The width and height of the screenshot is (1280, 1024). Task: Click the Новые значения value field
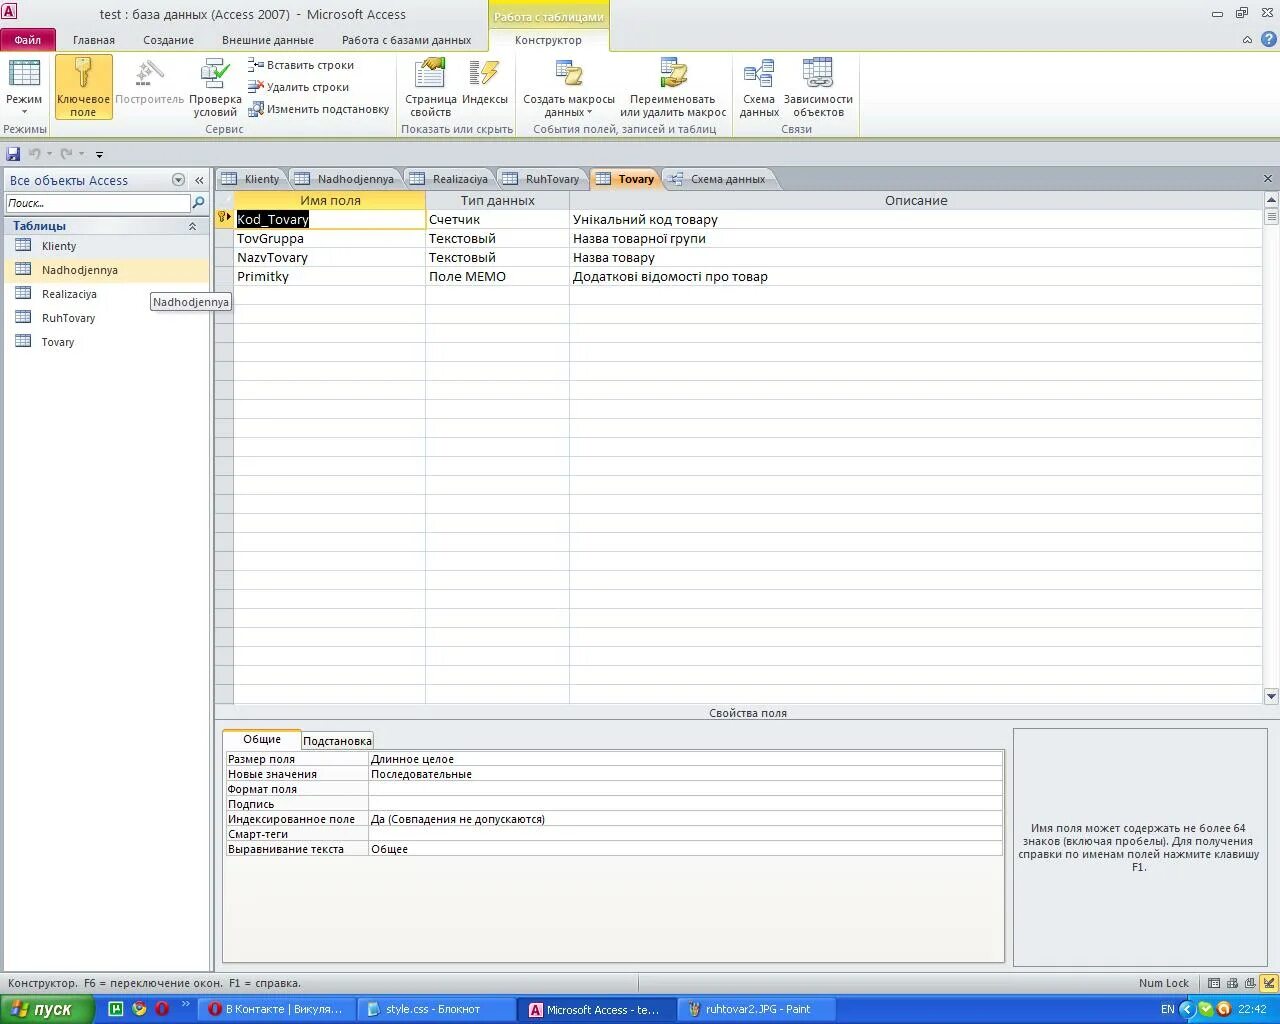685,774
